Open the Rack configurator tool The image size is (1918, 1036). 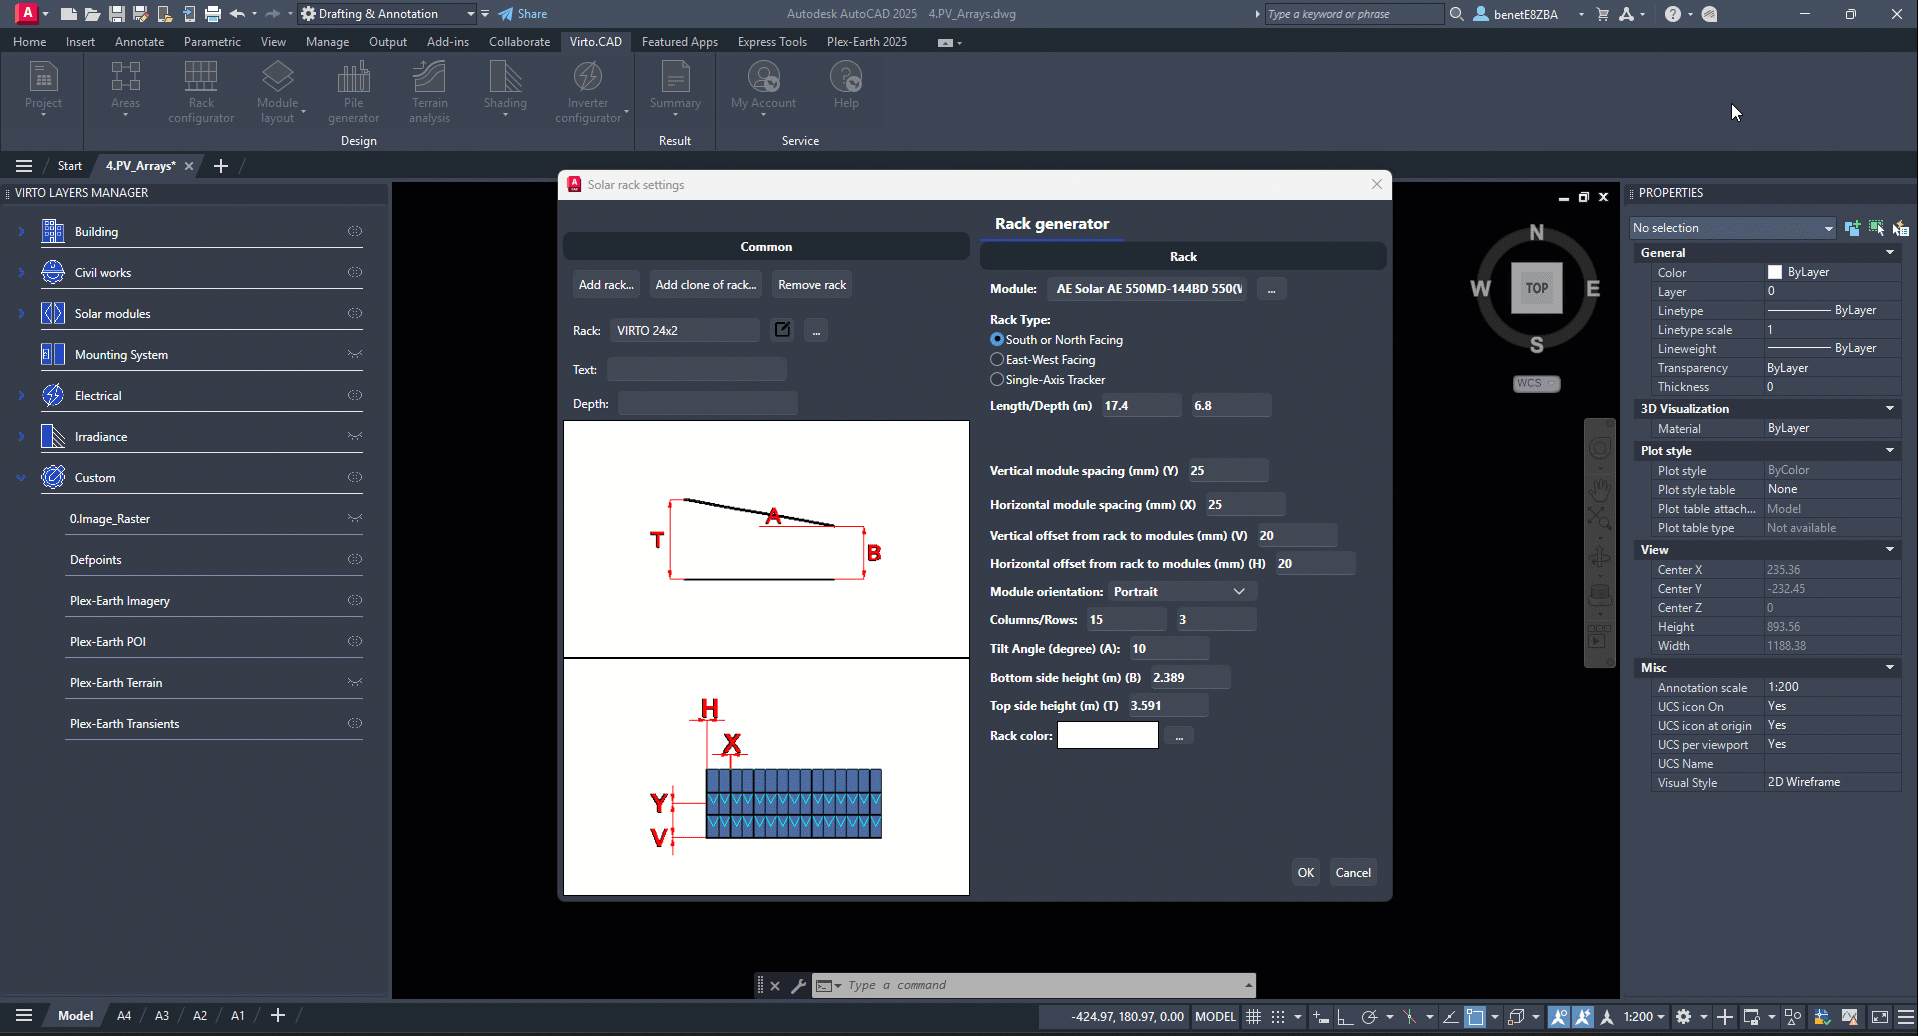click(x=201, y=92)
